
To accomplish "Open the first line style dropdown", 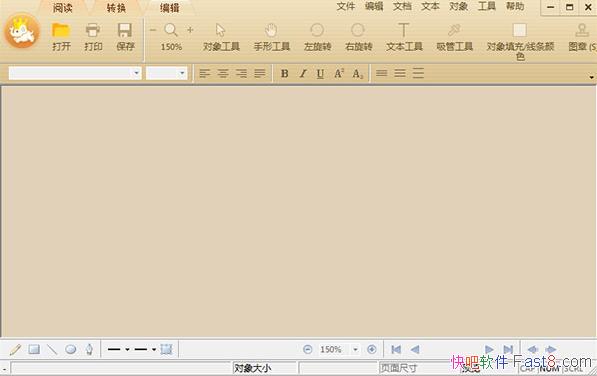I will pos(127,349).
